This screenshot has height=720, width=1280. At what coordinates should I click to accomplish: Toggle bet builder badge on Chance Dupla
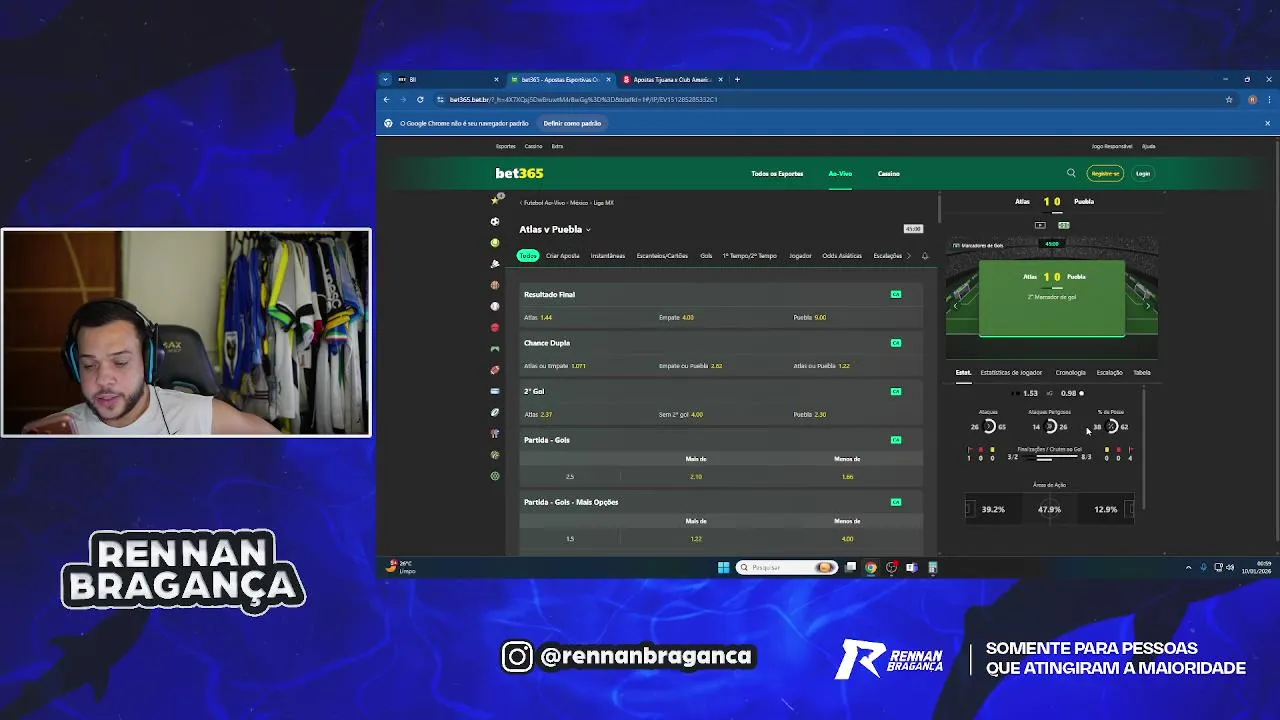896,343
